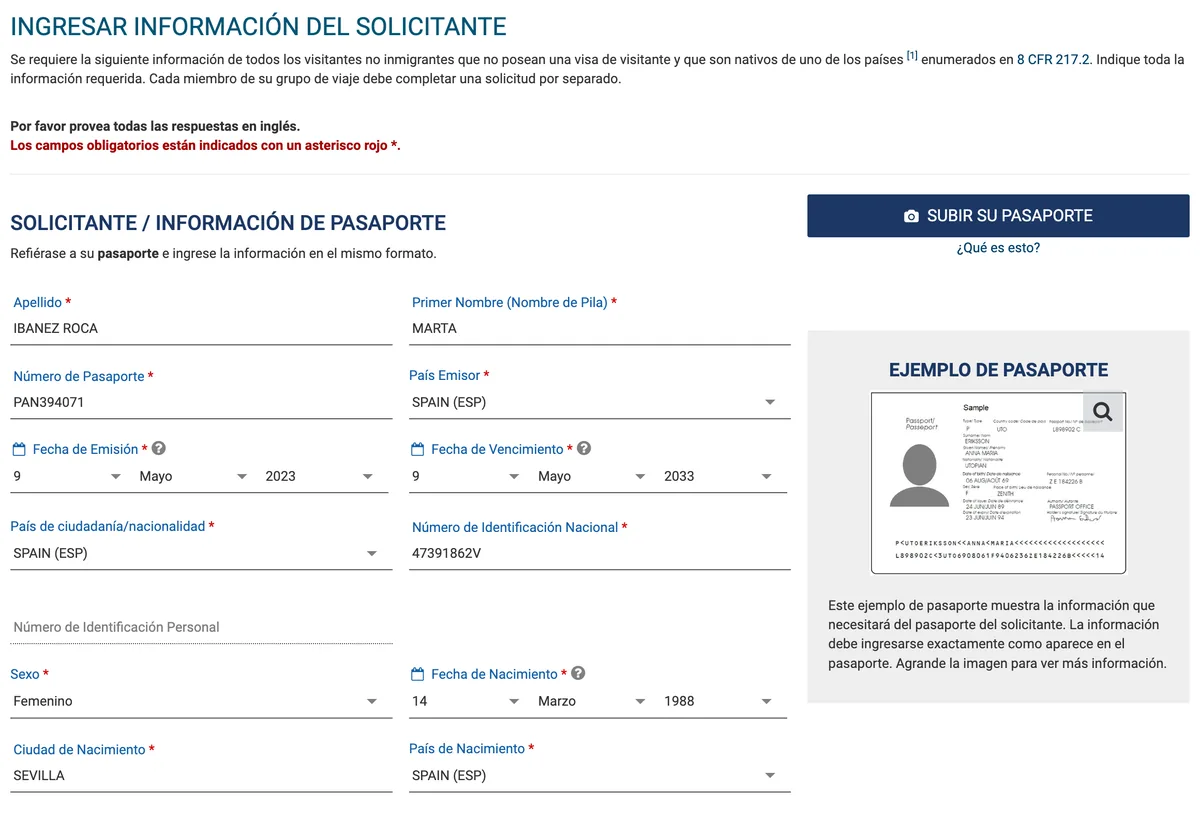Open País de ciudadanía/nacionalidad dropdown
Image resolution: width=1200 pixels, height=822 pixels.
pyautogui.click(x=200, y=553)
